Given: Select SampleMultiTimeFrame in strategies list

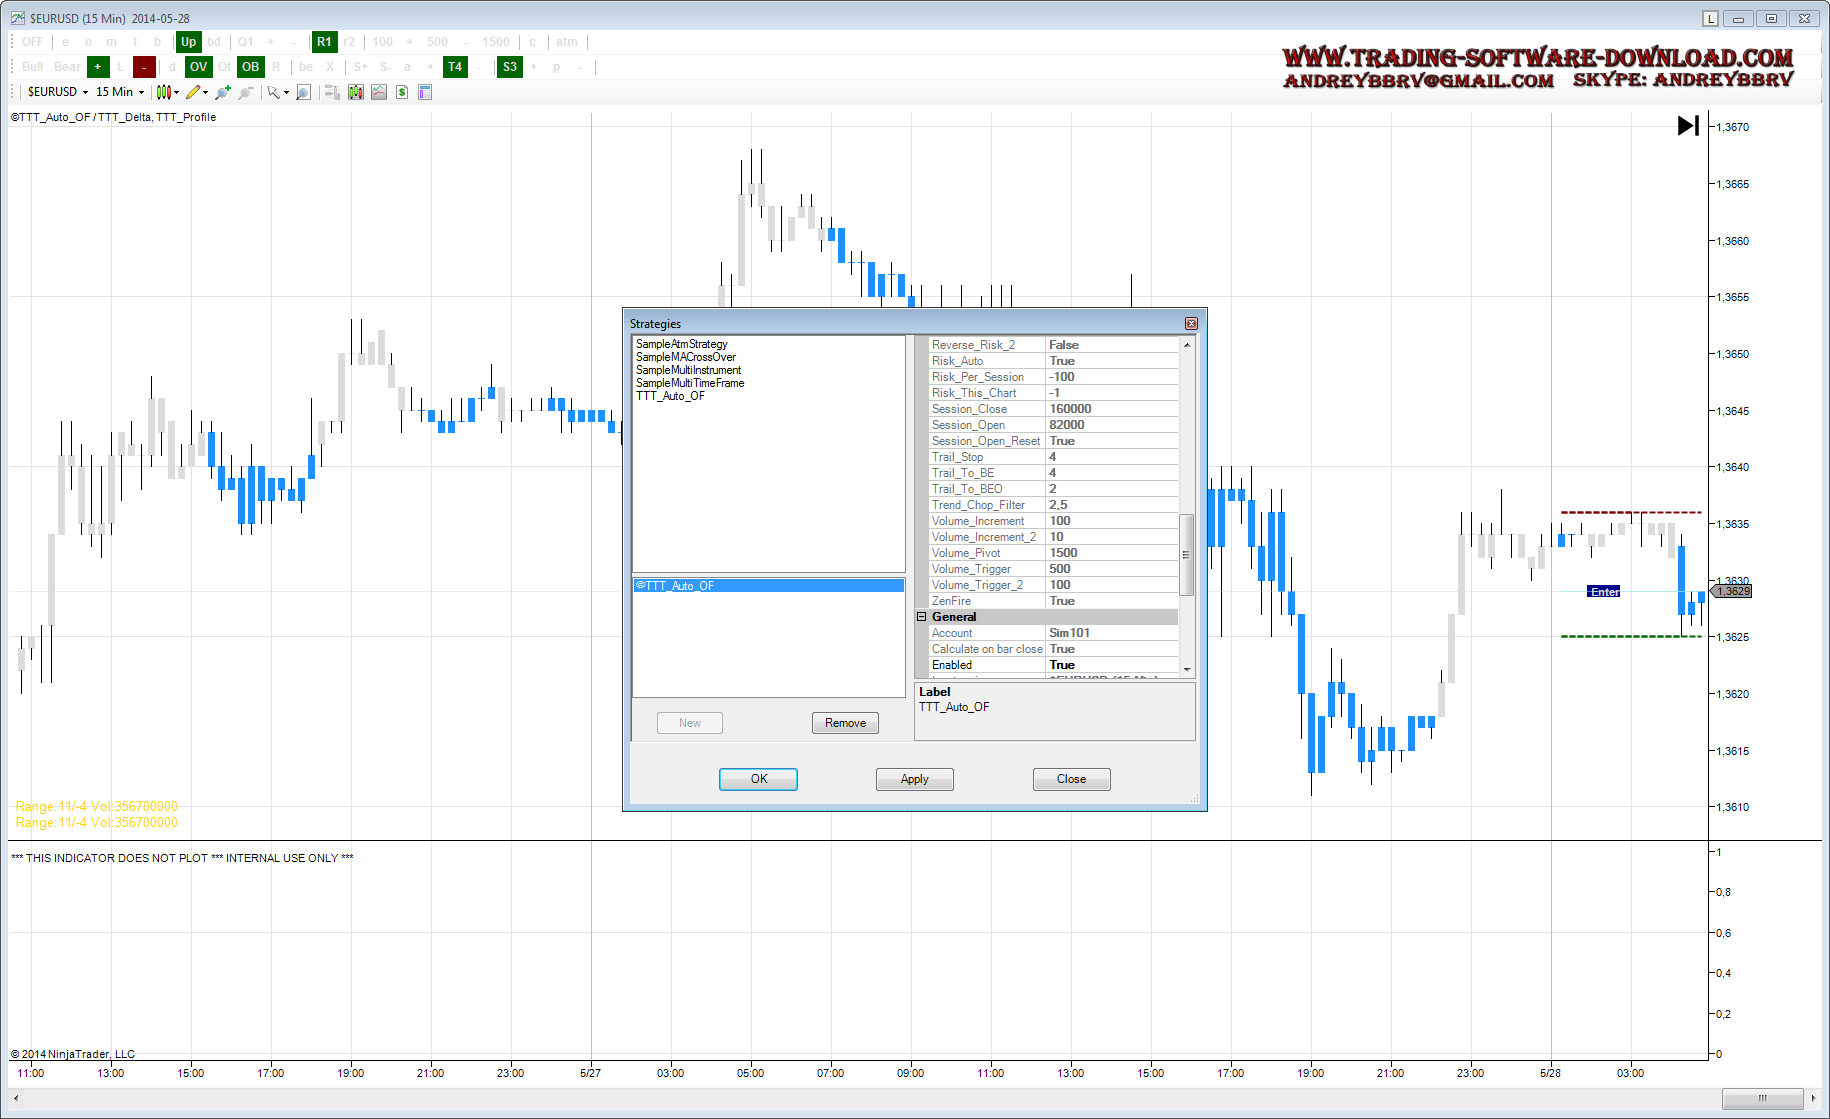Looking at the screenshot, I should point(690,383).
